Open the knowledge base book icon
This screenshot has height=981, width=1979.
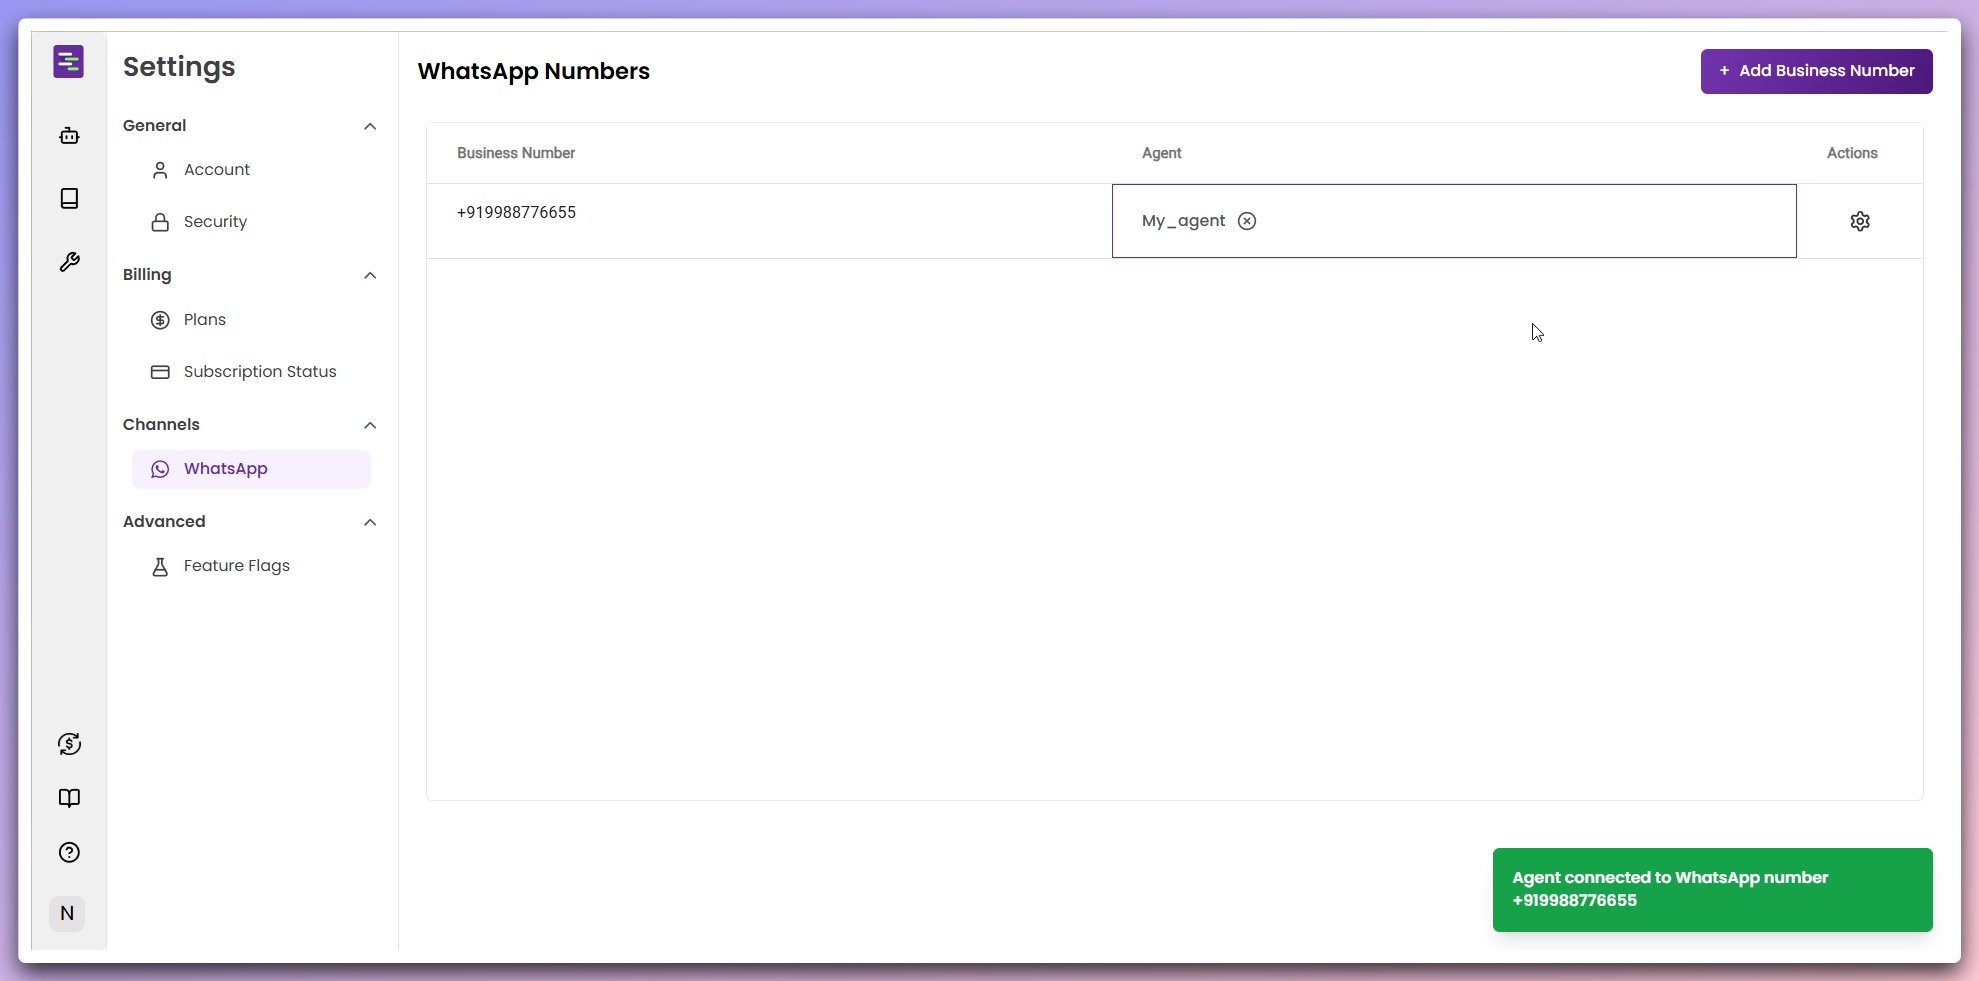[69, 198]
